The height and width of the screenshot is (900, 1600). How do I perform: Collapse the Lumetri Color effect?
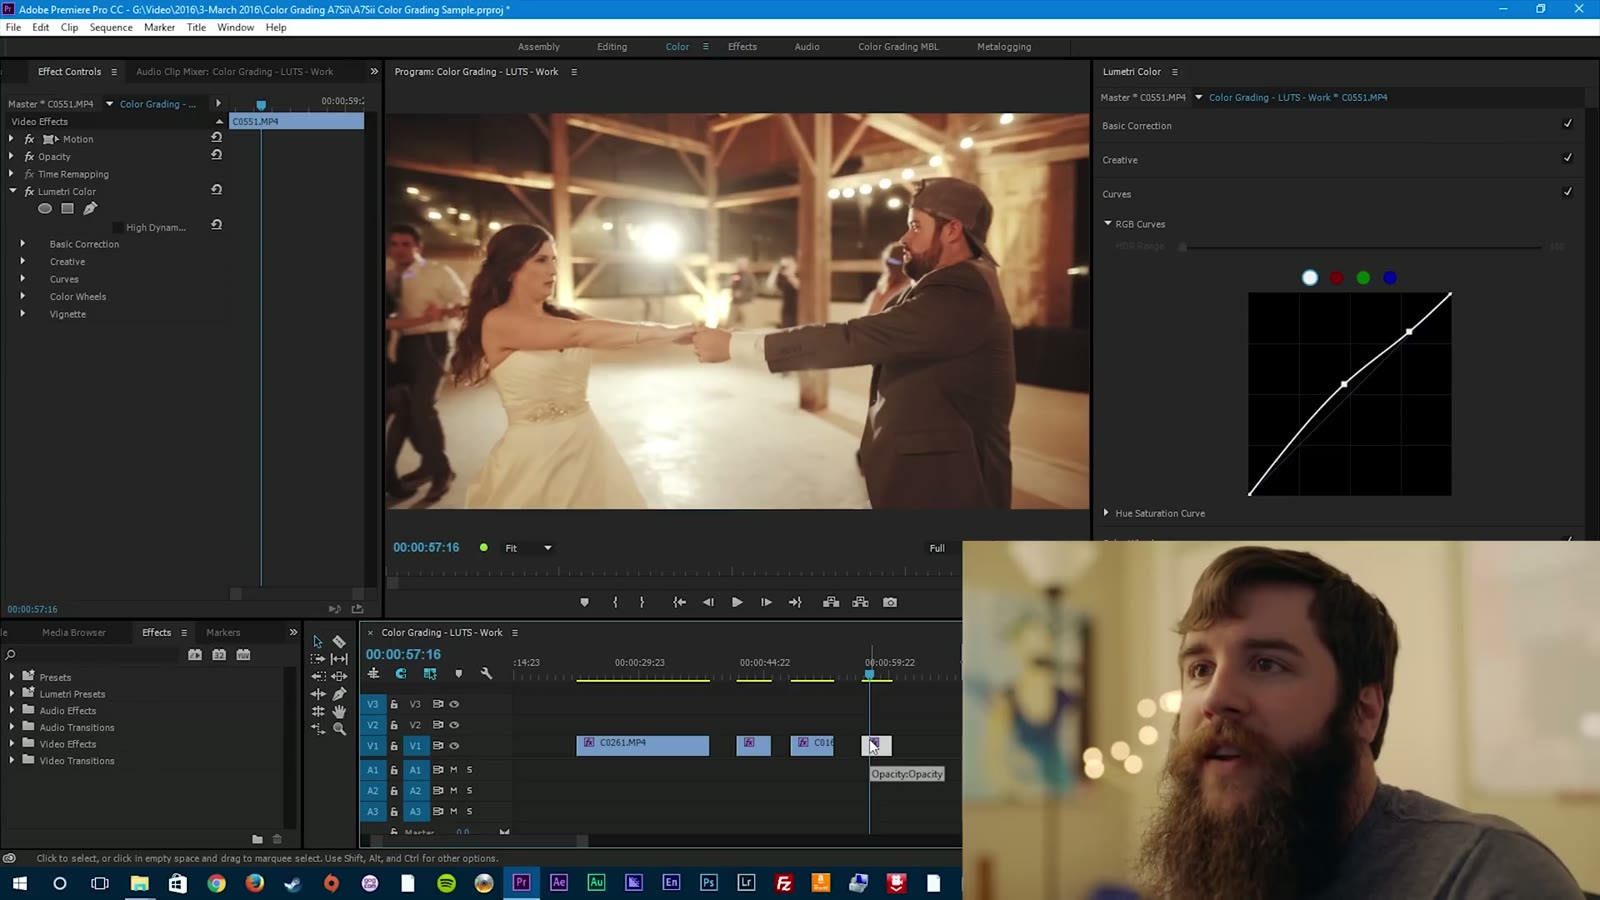[12, 191]
